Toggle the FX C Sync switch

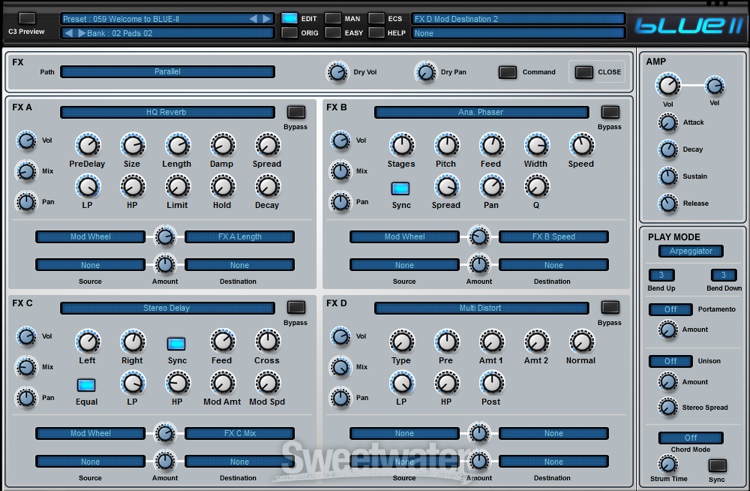tap(176, 344)
